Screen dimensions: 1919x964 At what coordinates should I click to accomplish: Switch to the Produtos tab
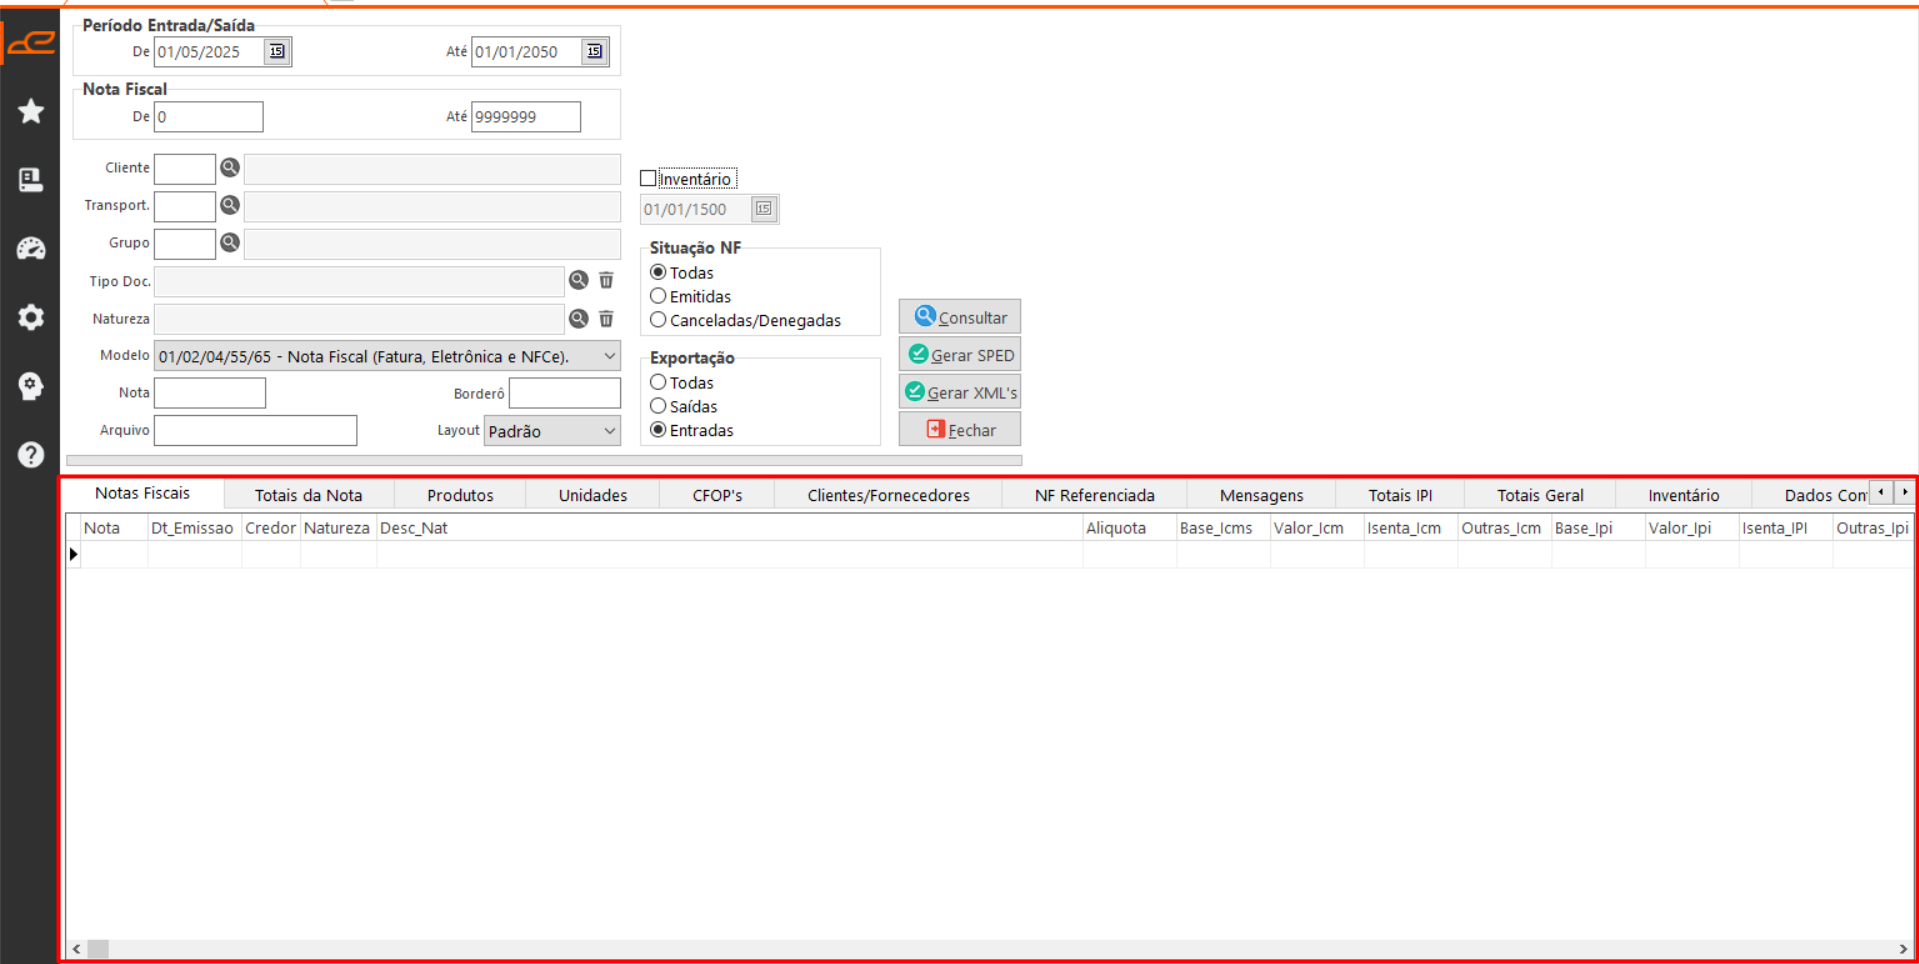tap(460, 495)
